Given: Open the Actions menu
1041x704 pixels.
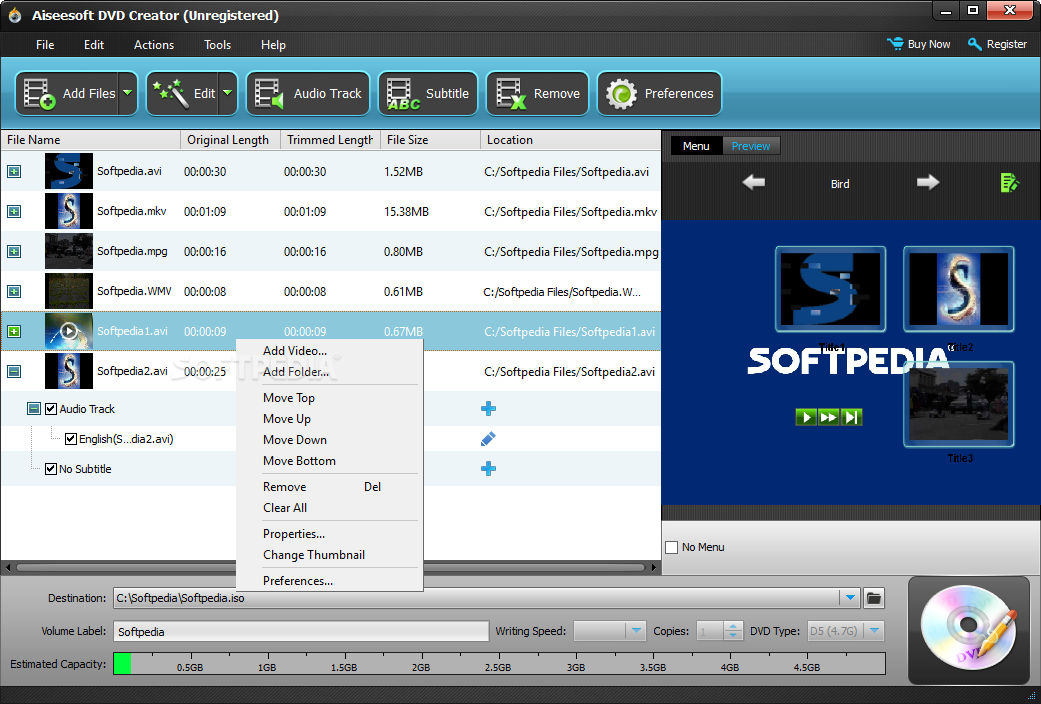Looking at the screenshot, I should [x=154, y=44].
